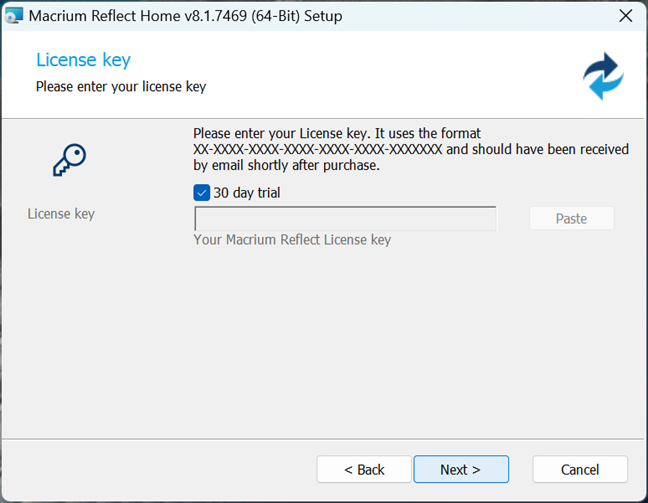Uncheck the 30 day trial checkbox

click(202, 192)
